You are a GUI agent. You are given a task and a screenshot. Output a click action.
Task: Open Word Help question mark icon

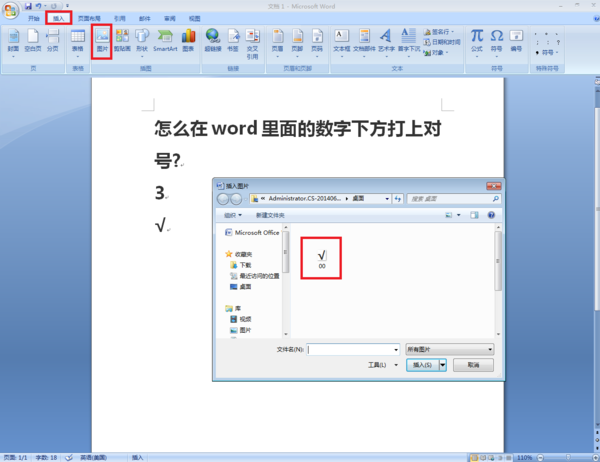pos(596,18)
